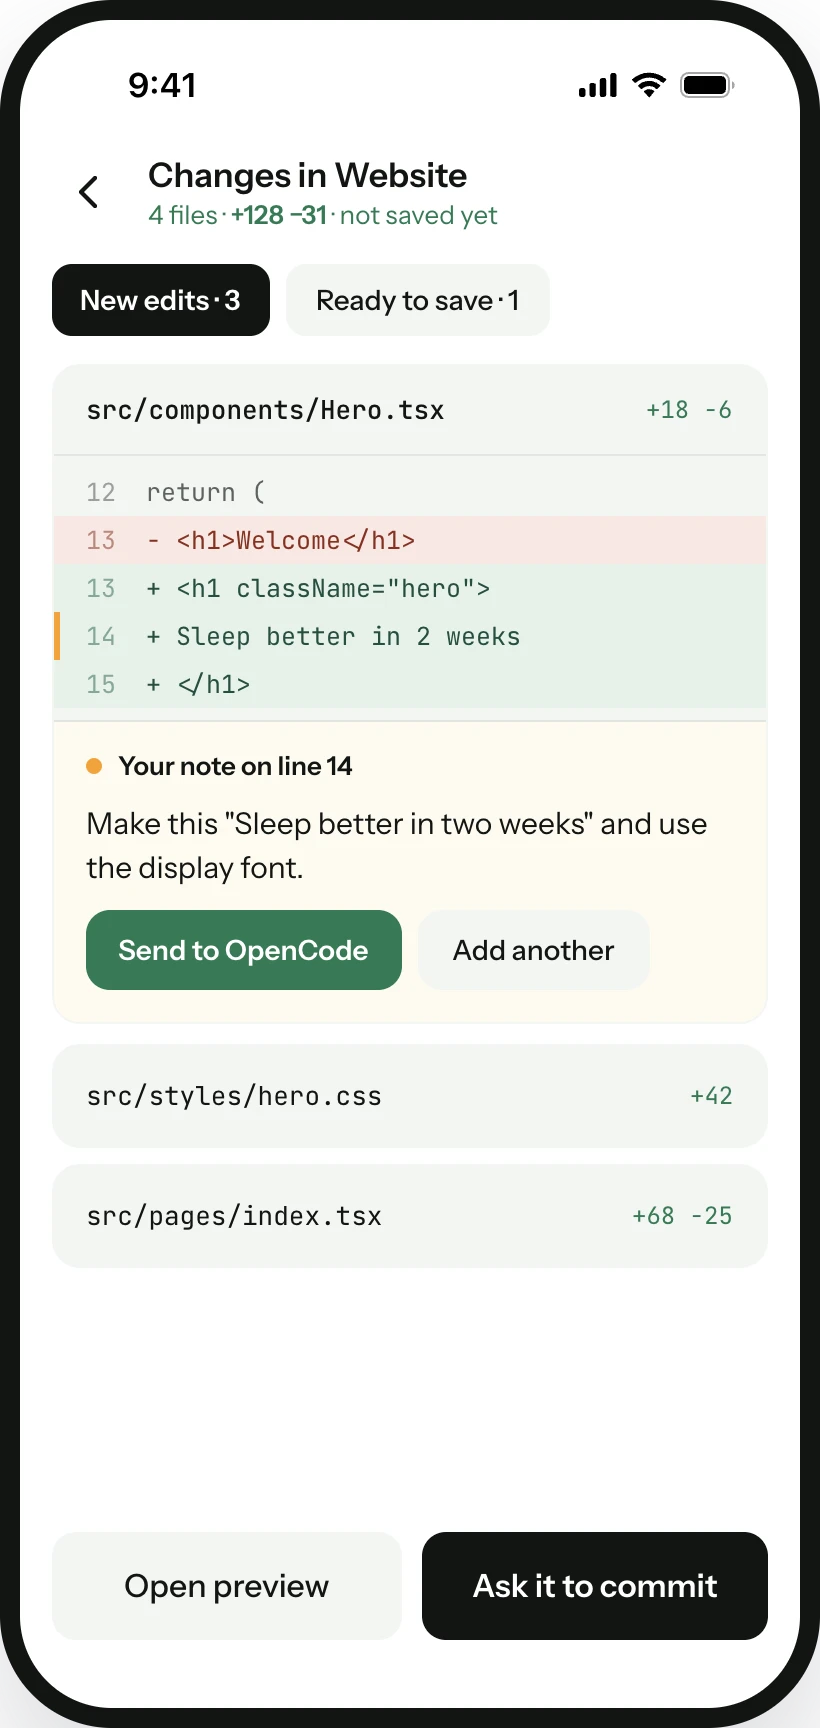820x1728 pixels.
Task: Select the removed line '<h1>Welcome</h1>'
Action: click(410, 540)
